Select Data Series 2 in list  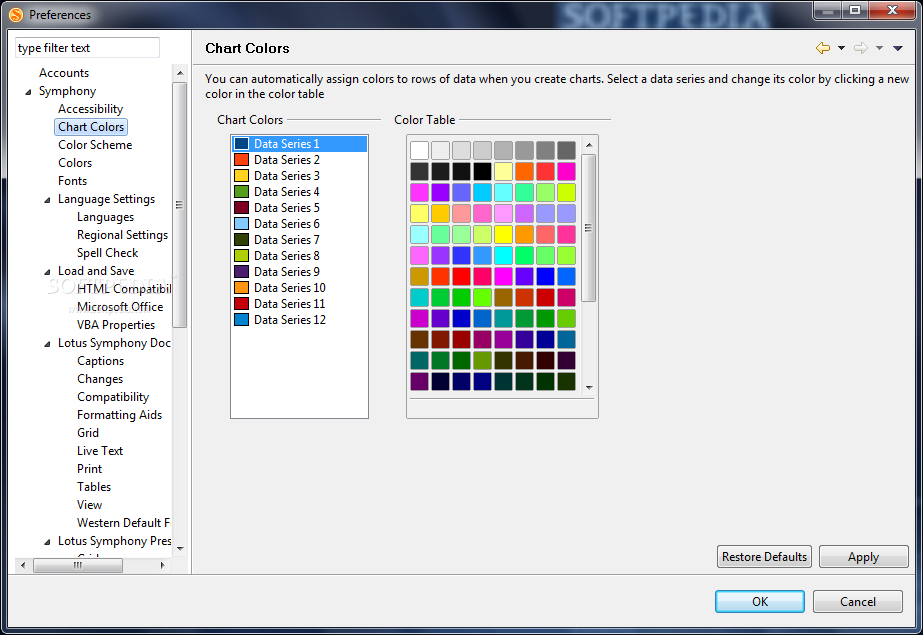[300, 160]
